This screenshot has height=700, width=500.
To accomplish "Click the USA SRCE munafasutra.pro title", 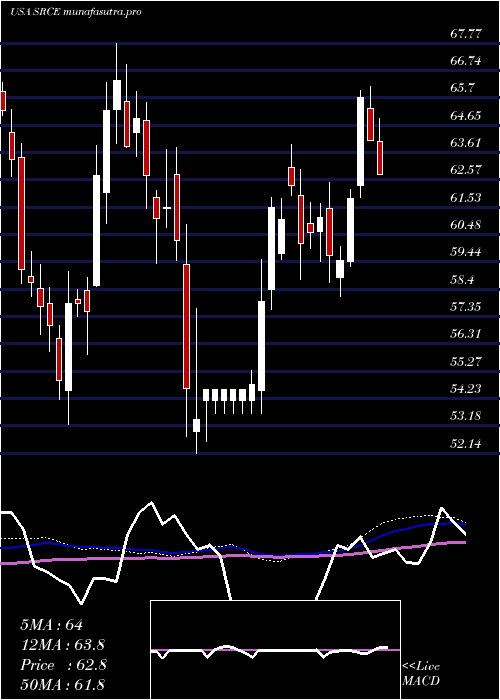I will click(75, 12).
